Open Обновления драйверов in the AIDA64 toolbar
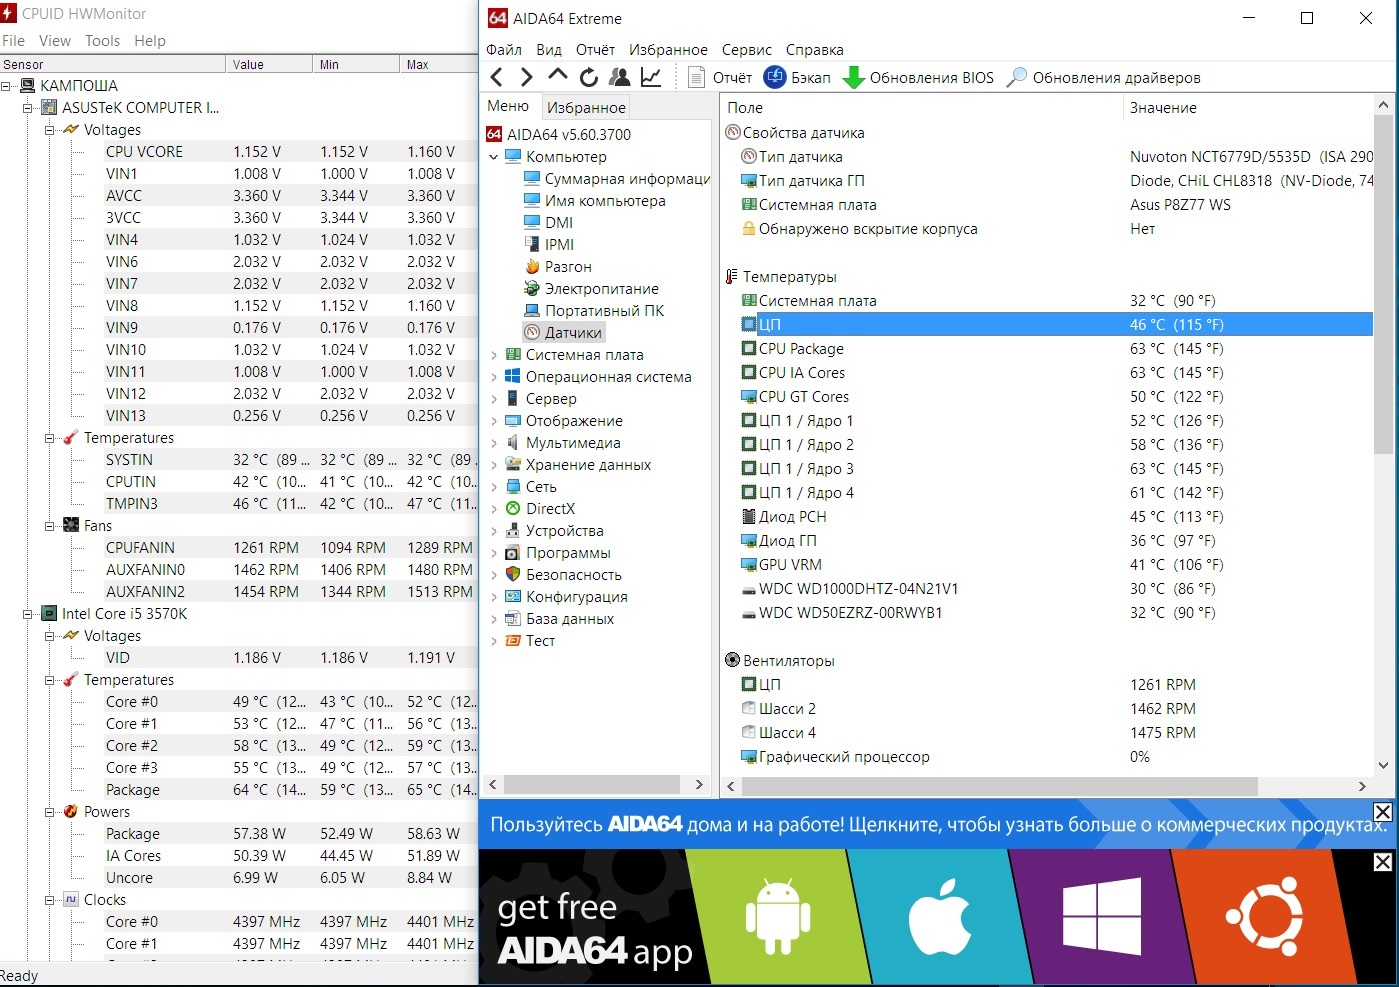This screenshot has width=1399, height=987. click(1103, 77)
